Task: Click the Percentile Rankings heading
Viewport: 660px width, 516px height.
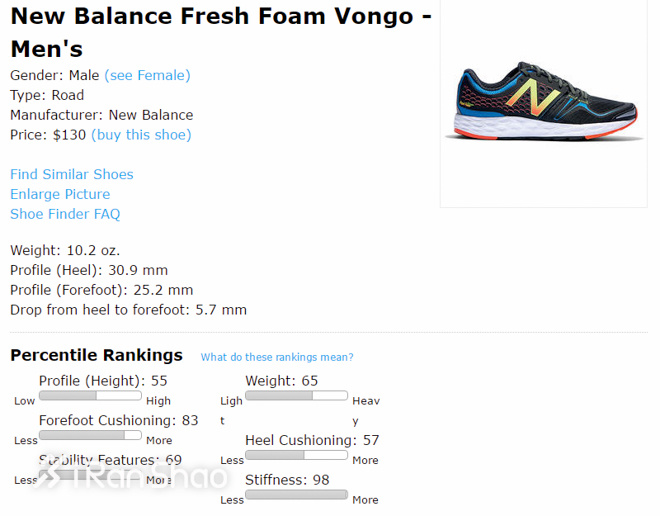Action: pos(96,355)
